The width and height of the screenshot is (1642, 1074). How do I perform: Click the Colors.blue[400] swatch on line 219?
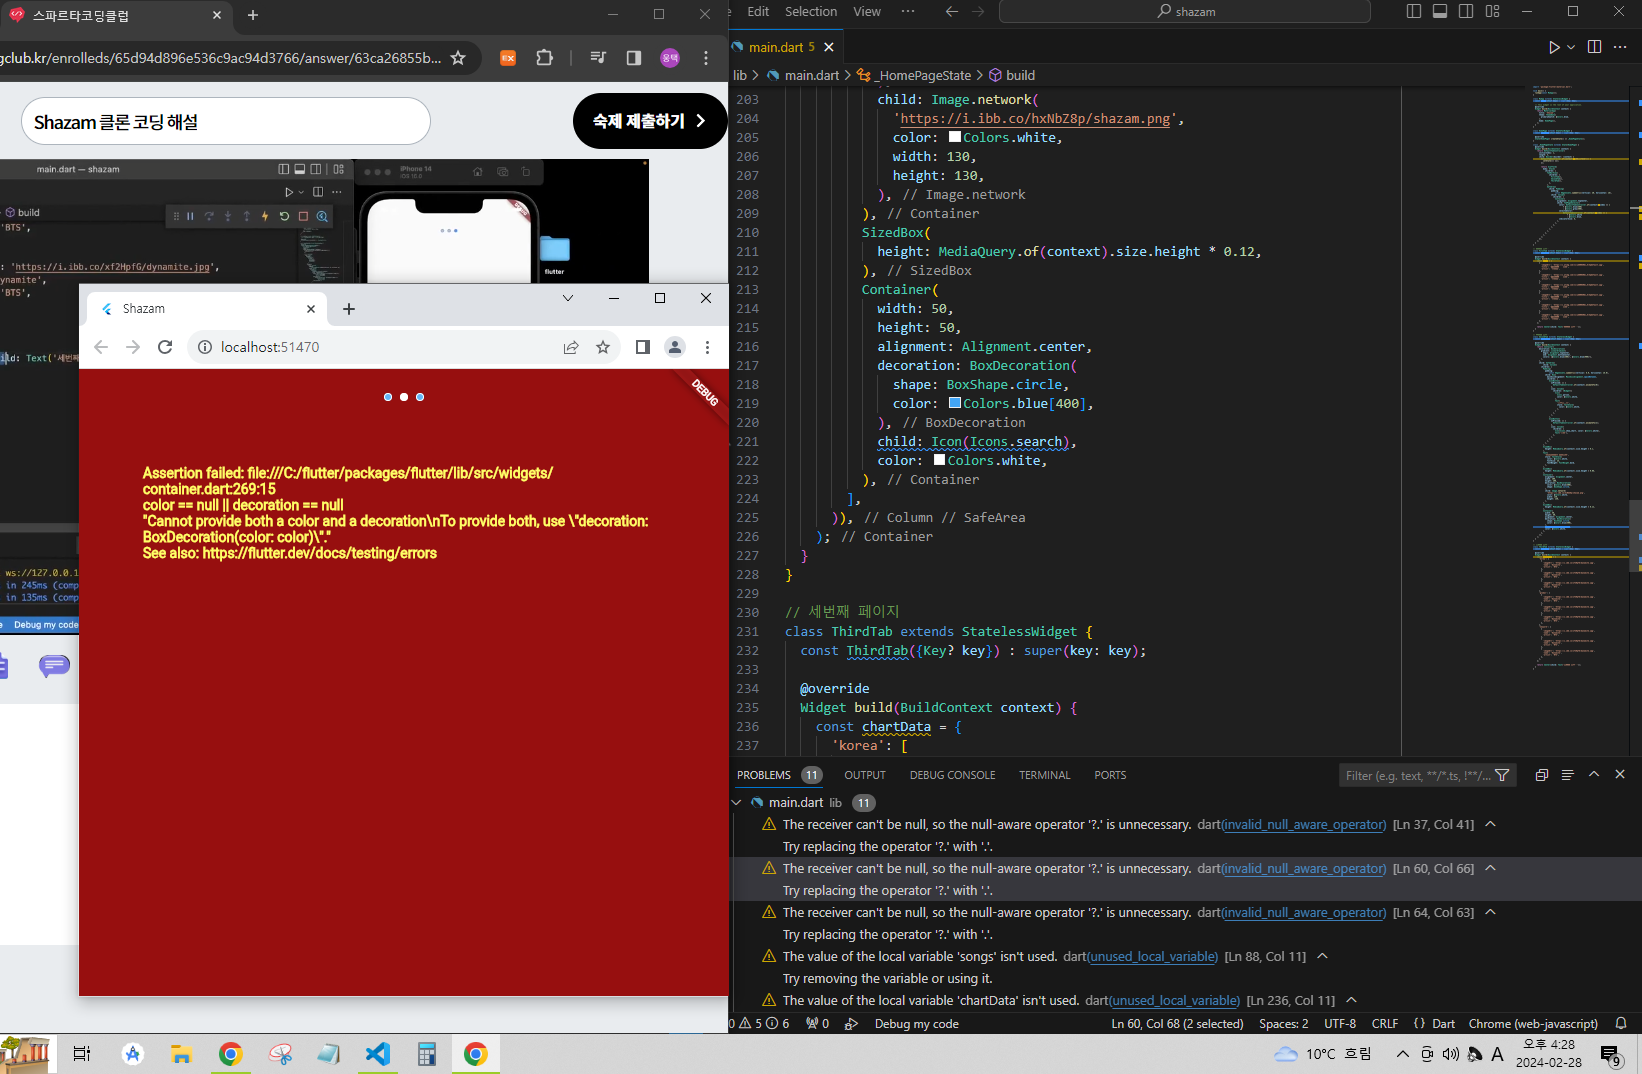955,403
